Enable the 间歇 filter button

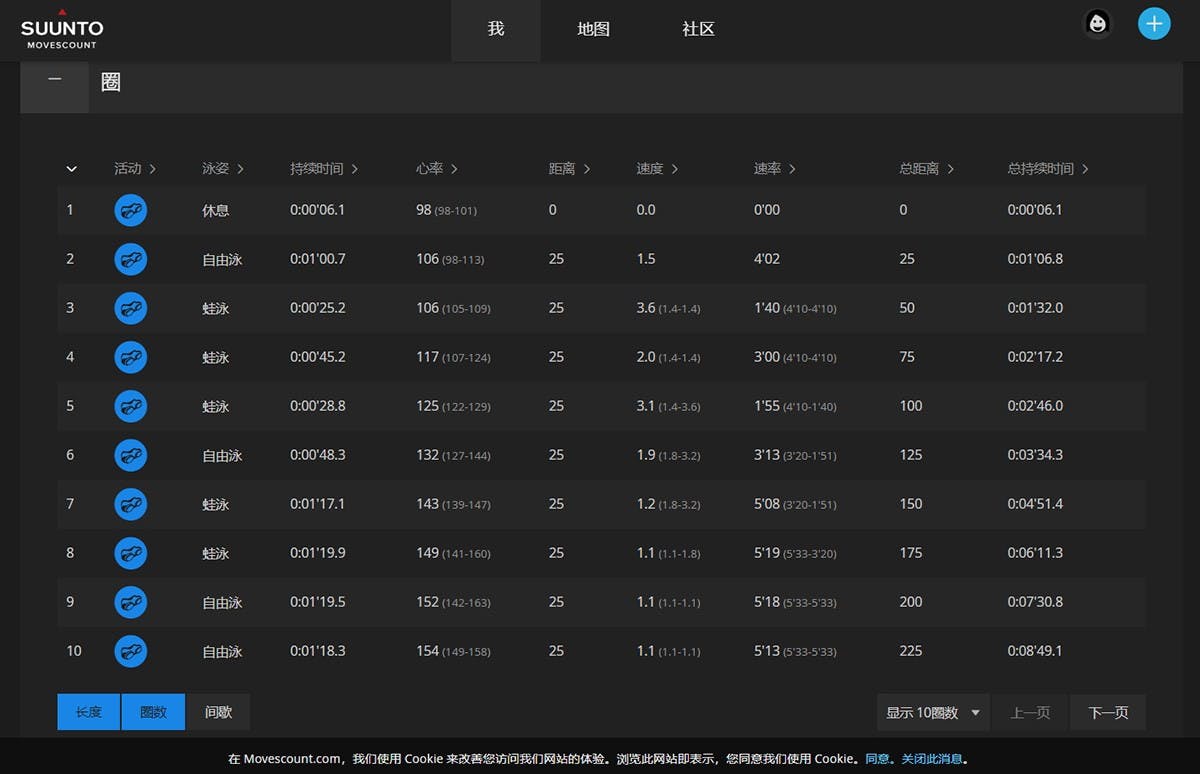[218, 712]
